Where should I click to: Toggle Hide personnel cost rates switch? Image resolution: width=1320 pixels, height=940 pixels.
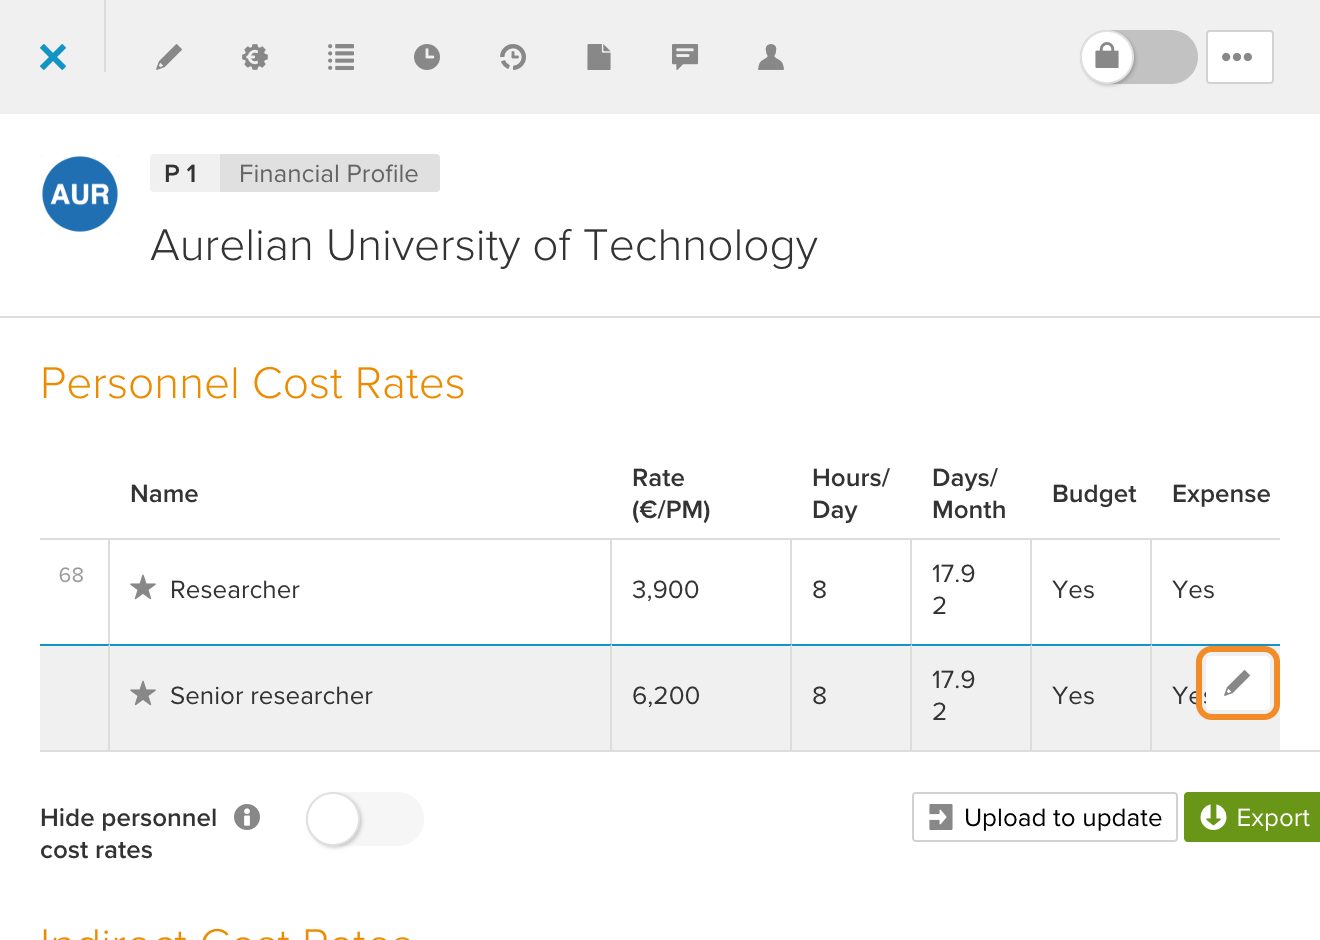[365, 819]
